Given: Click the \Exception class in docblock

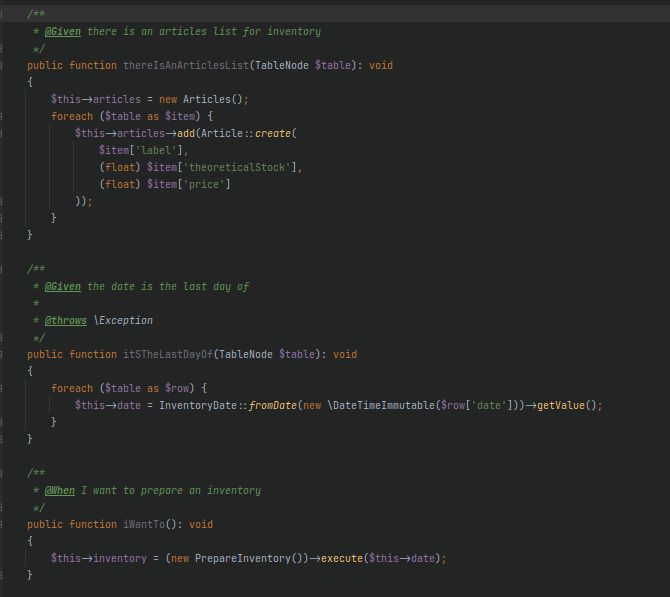Looking at the screenshot, I should 123,321.
